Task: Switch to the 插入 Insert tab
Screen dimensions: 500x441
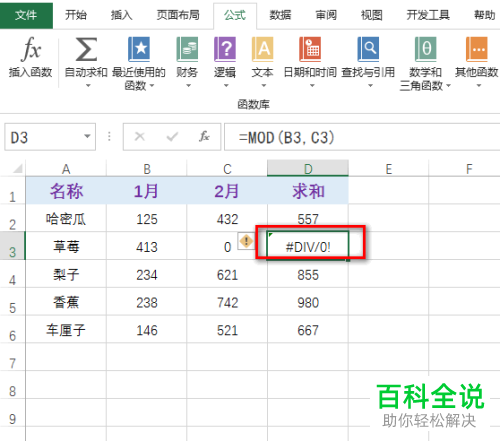Action: coord(121,15)
